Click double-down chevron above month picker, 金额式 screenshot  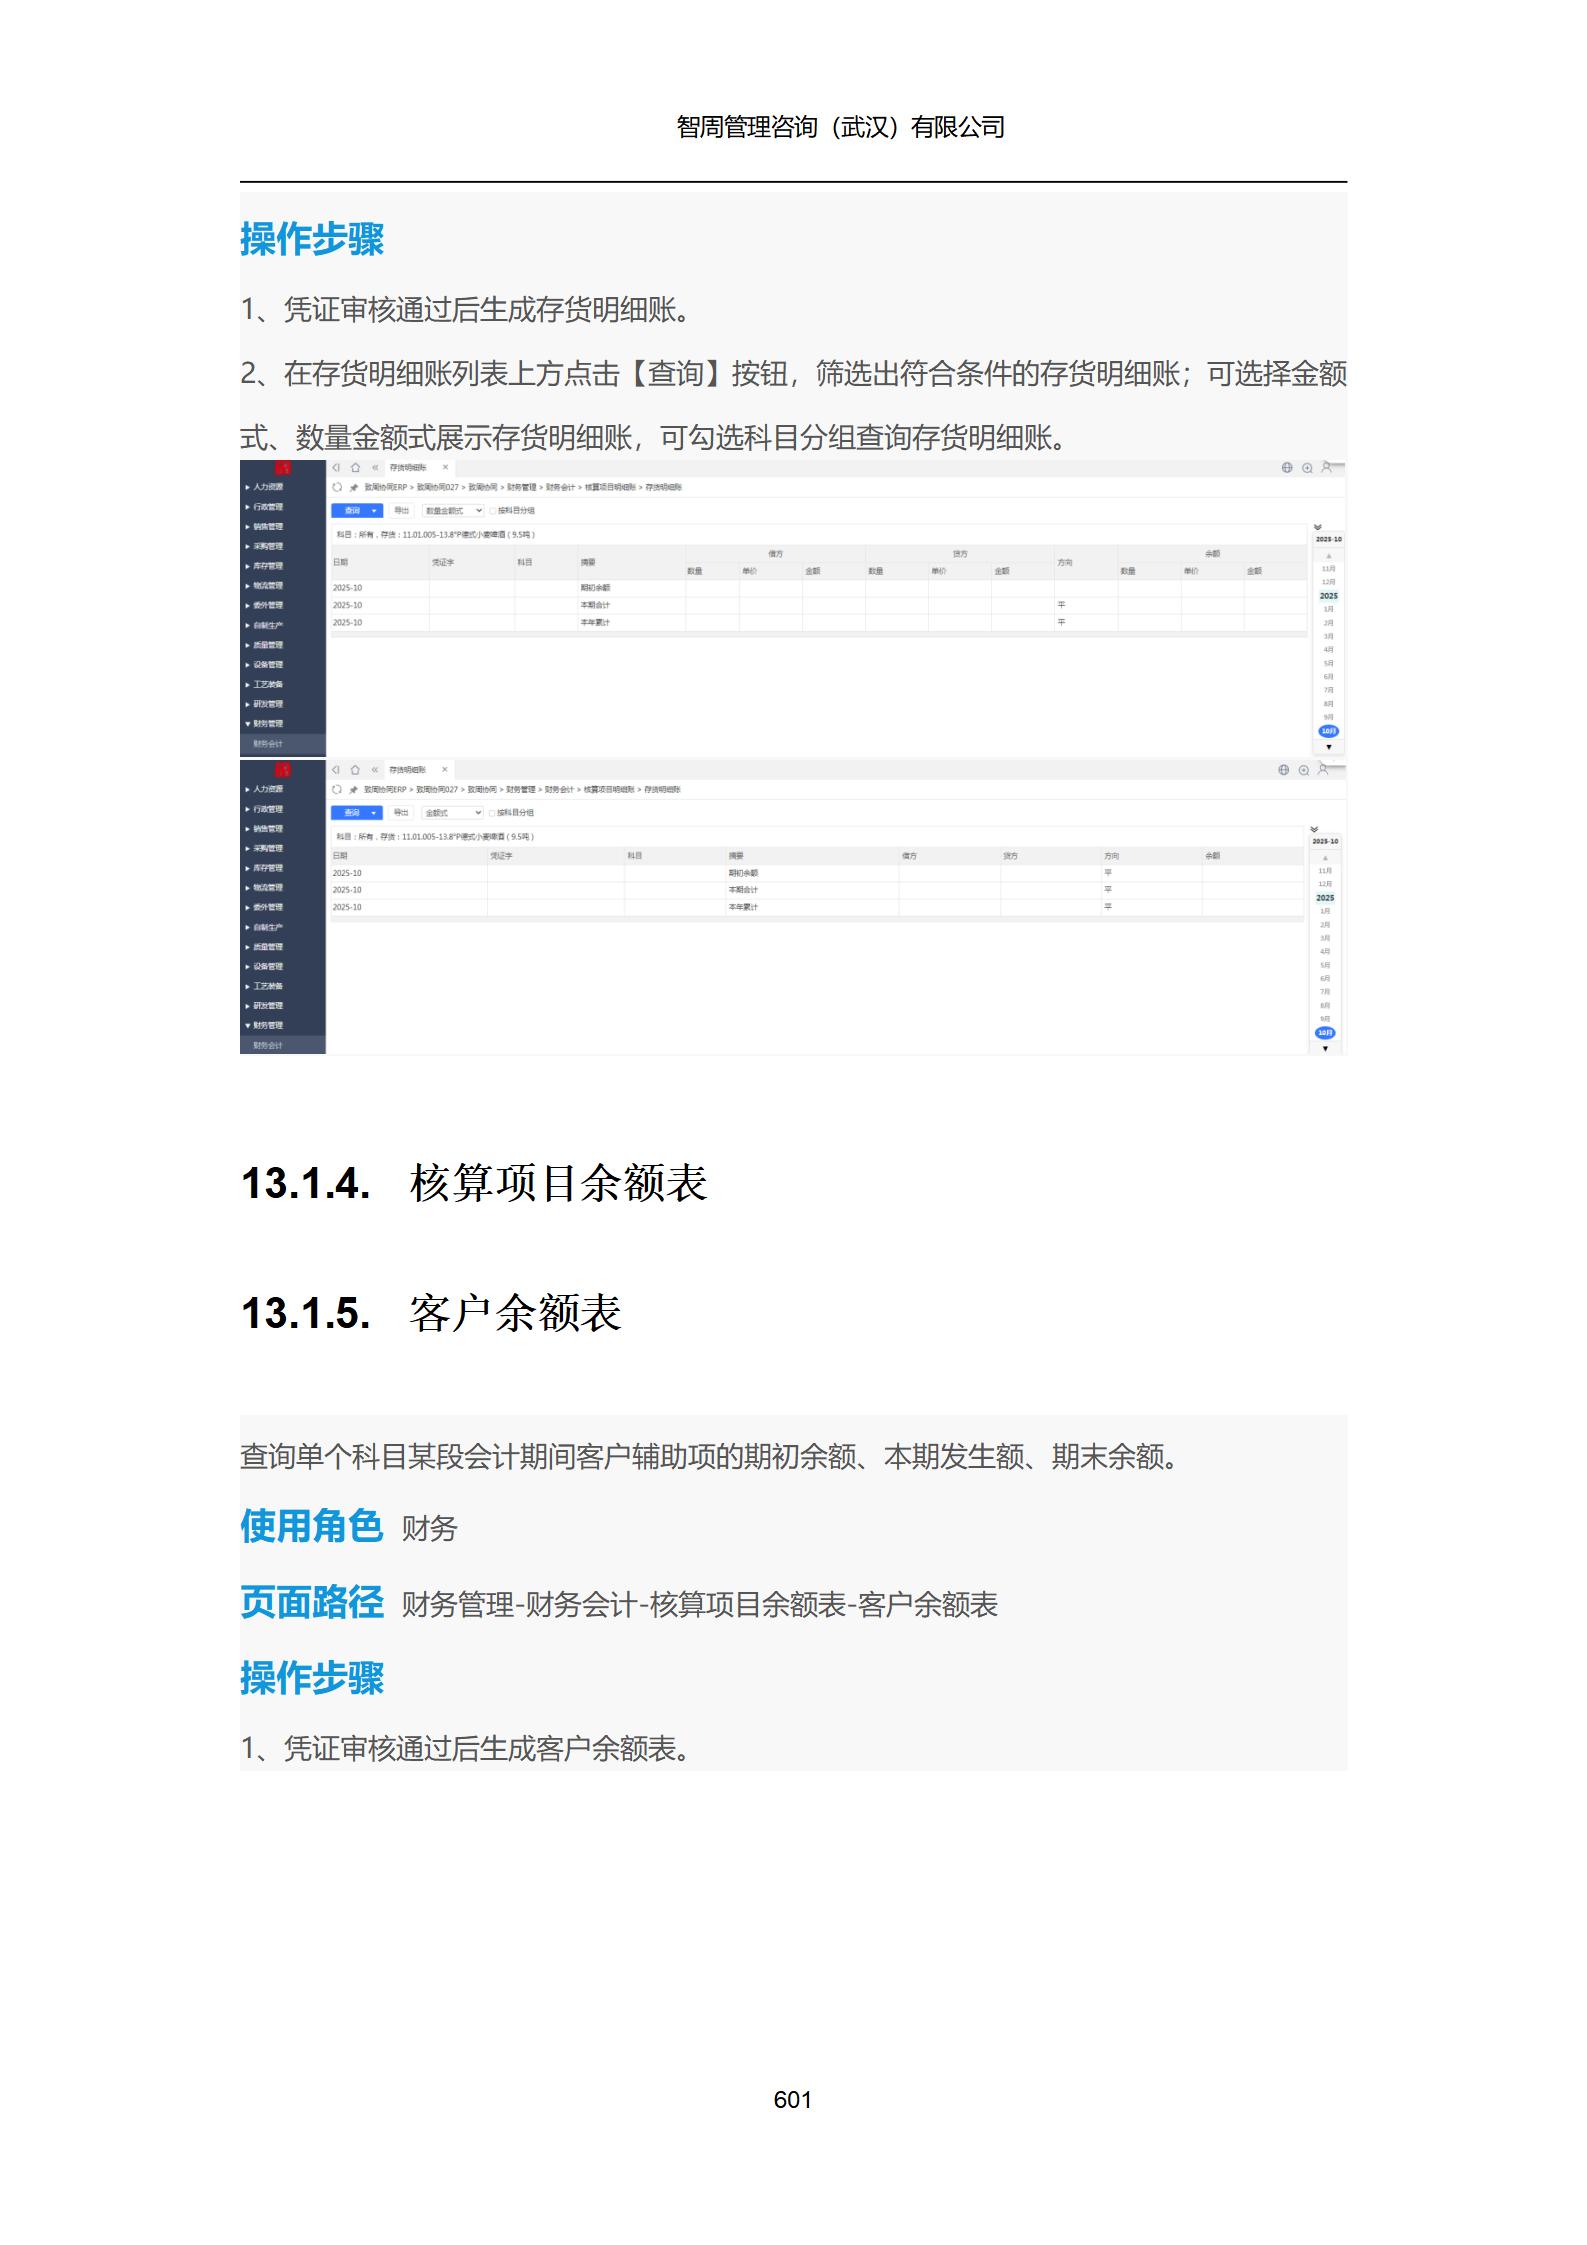point(1314,829)
